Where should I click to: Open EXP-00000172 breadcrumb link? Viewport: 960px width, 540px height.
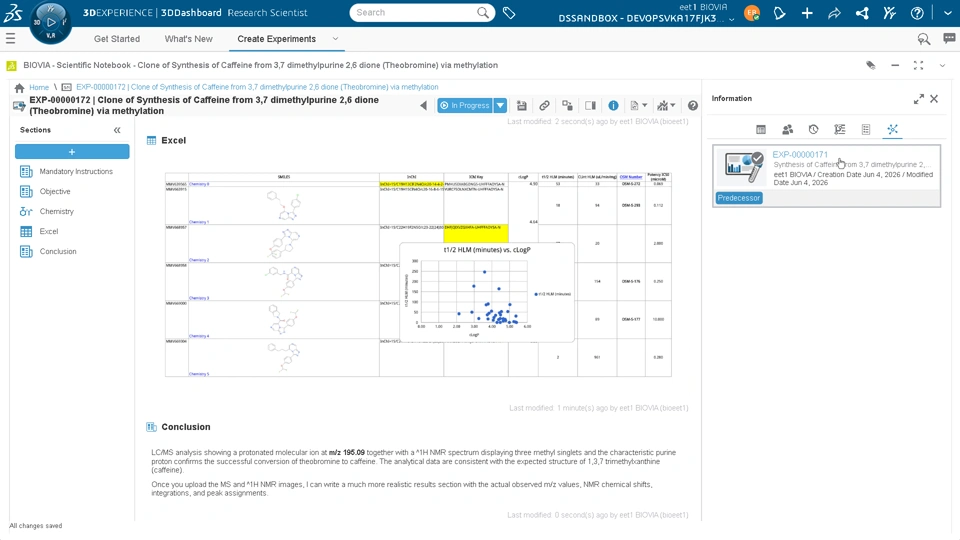click(x=257, y=87)
